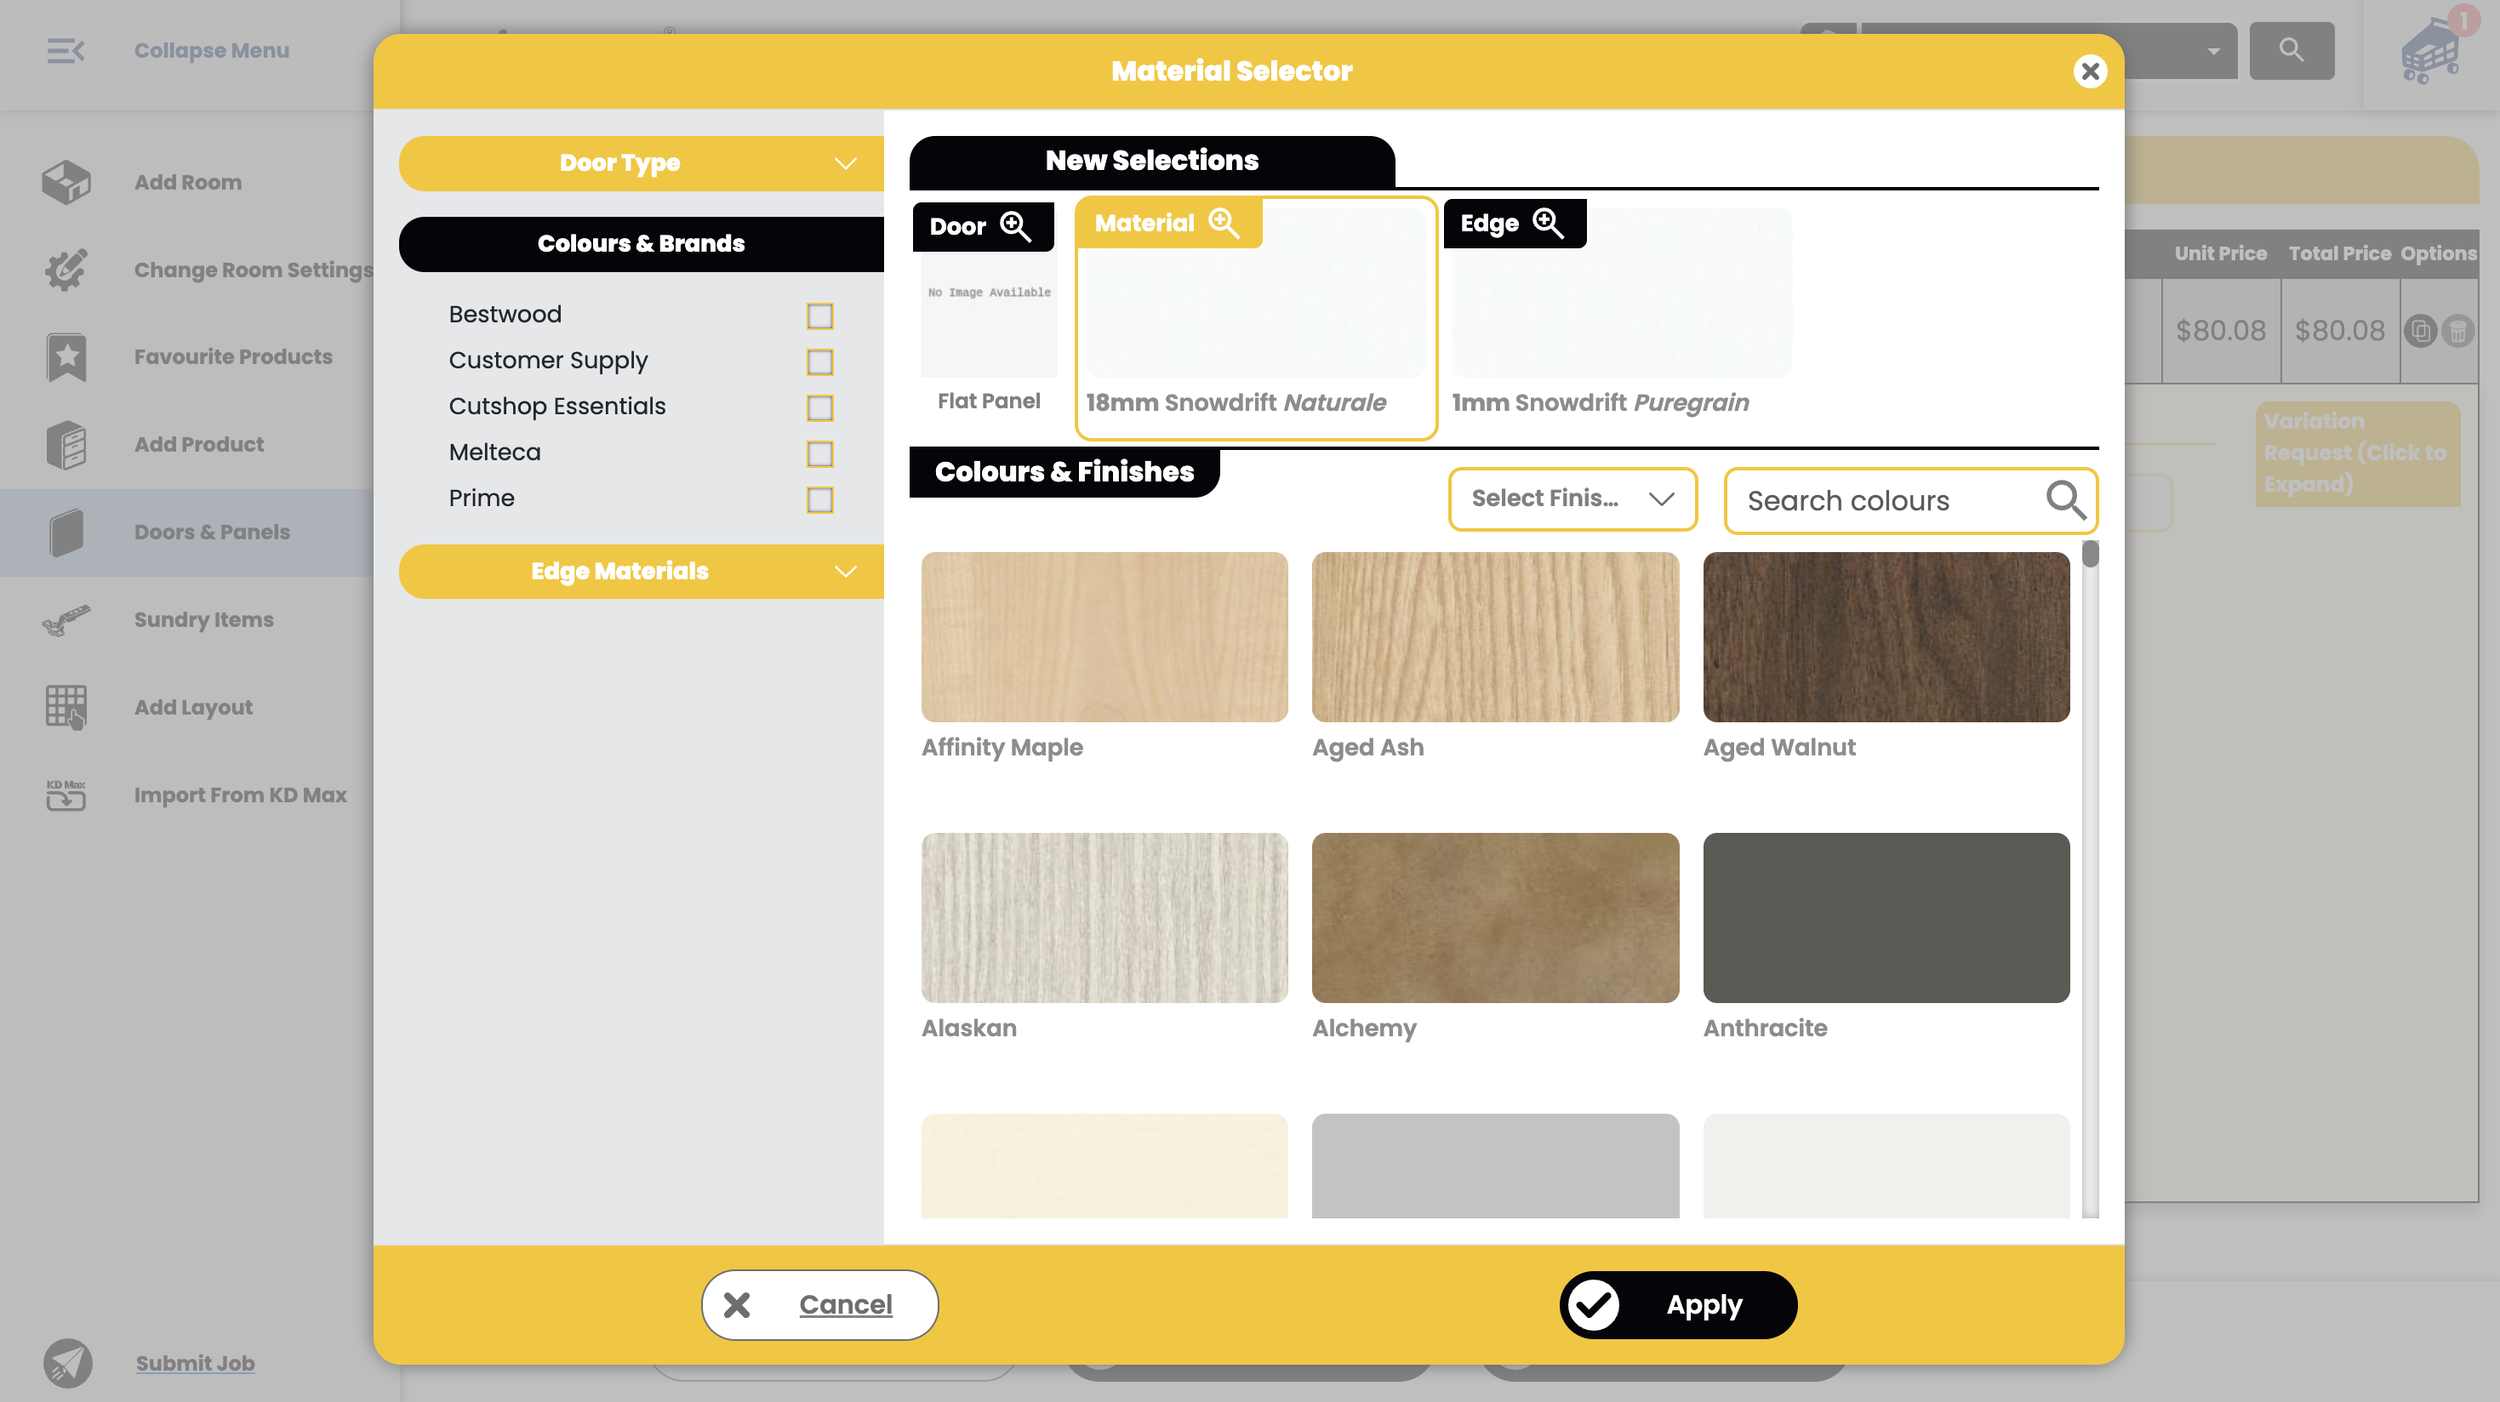Click the Add Room cube icon
This screenshot has height=1402, width=2500.
tap(66, 182)
